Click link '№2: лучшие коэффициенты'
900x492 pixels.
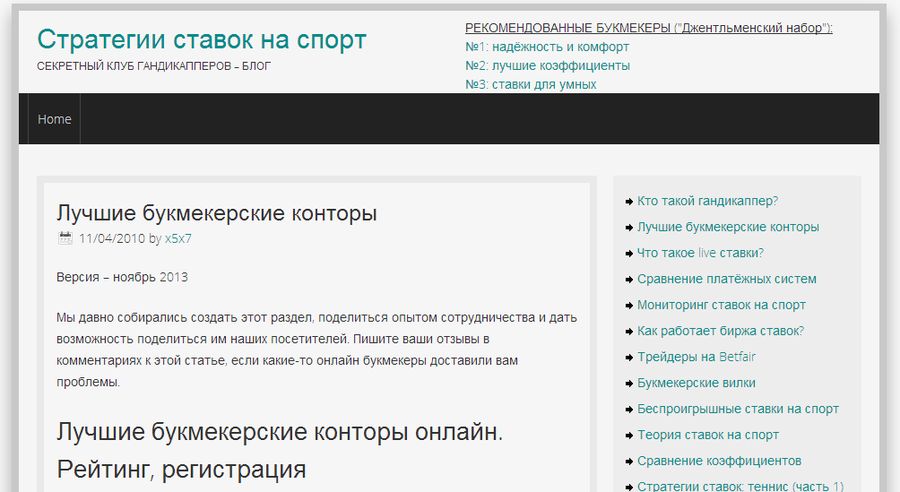(548, 65)
